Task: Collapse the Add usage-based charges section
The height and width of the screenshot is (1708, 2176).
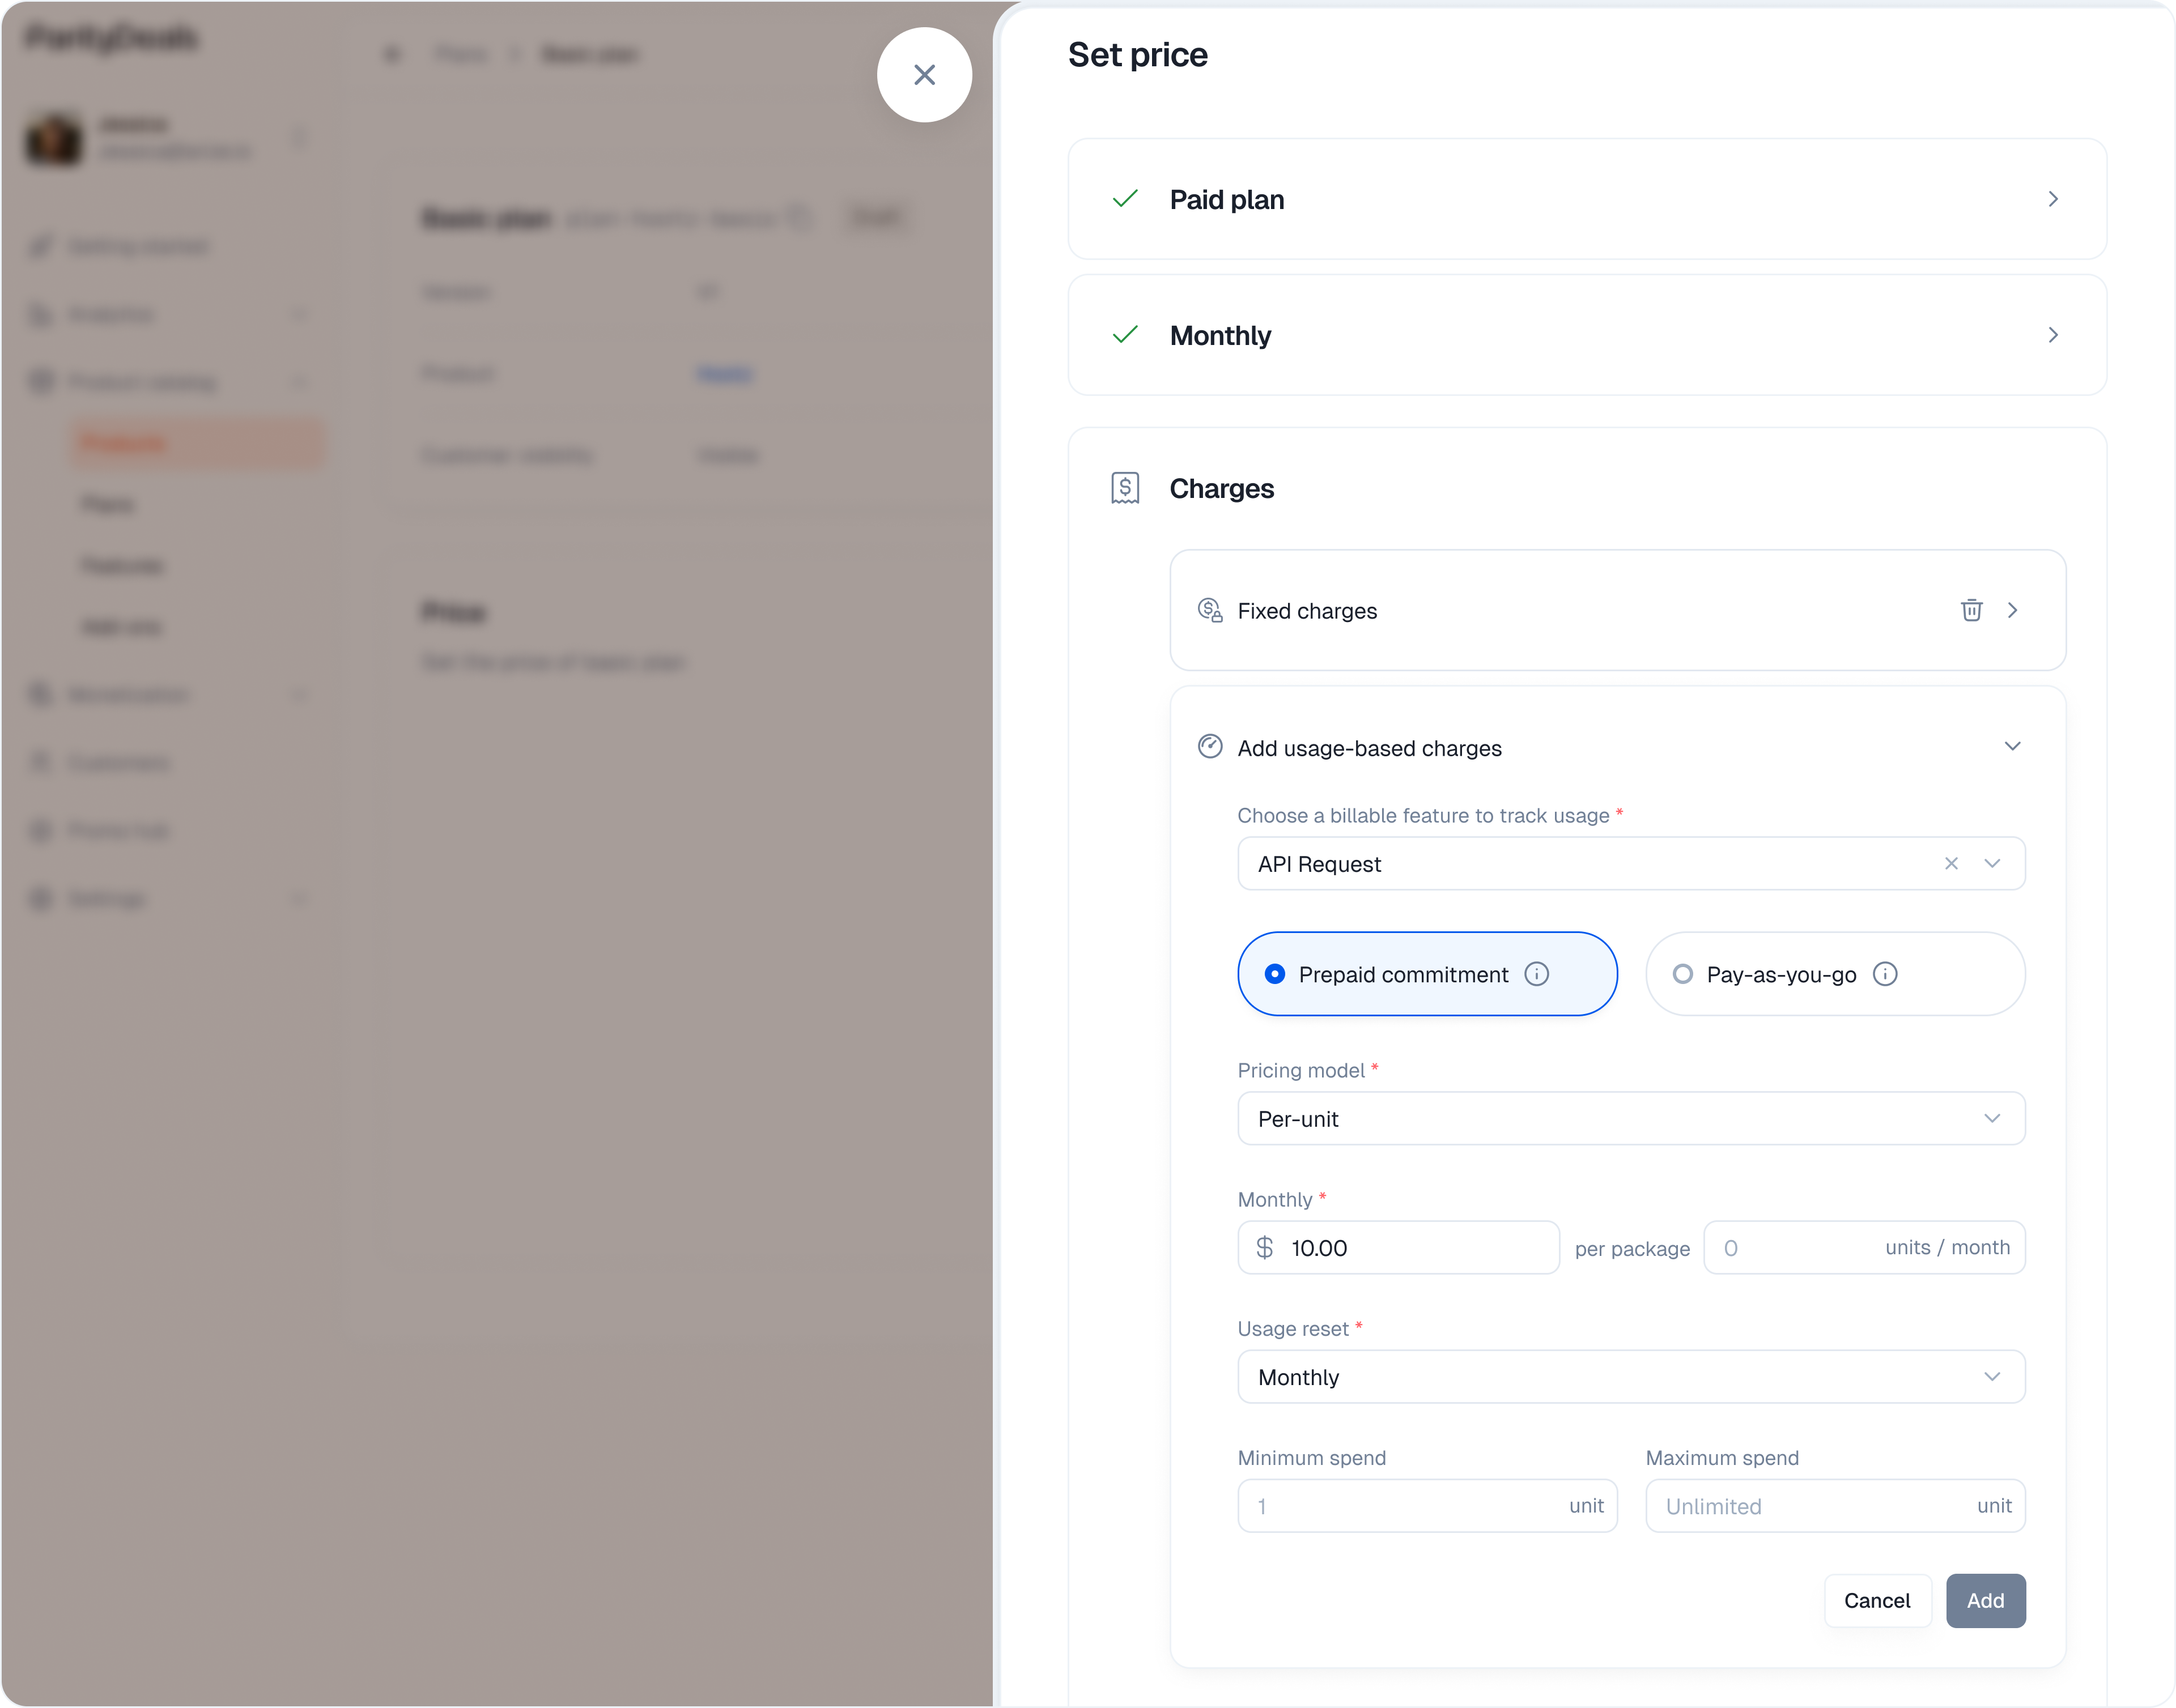Action: [x=2012, y=747]
